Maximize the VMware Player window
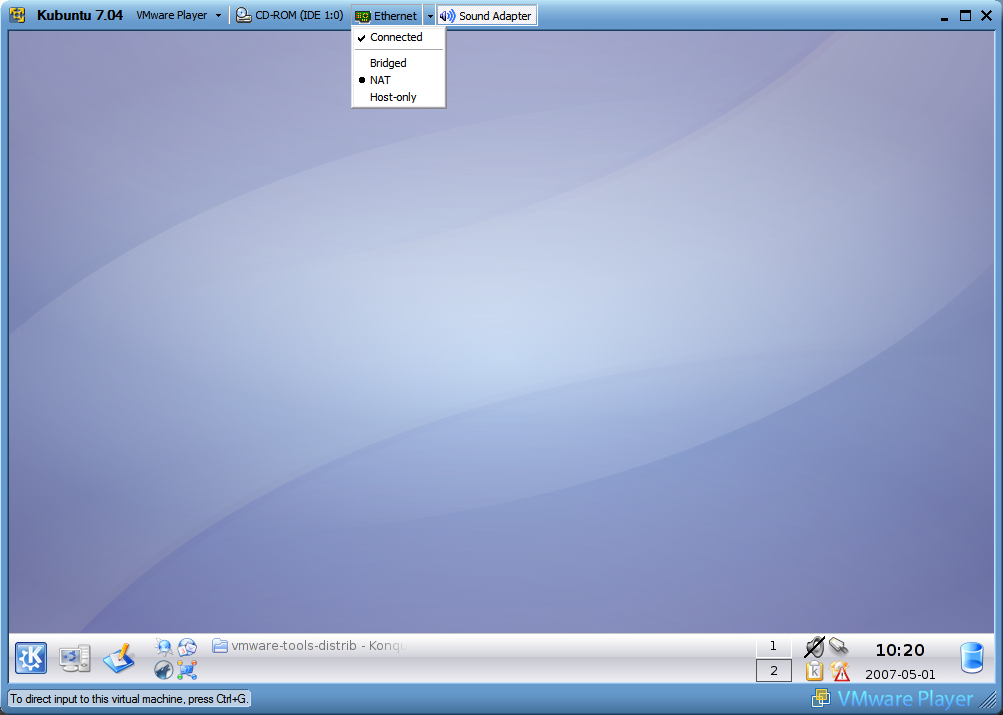Viewport: 1003px width, 715px height. tap(965, 16)
